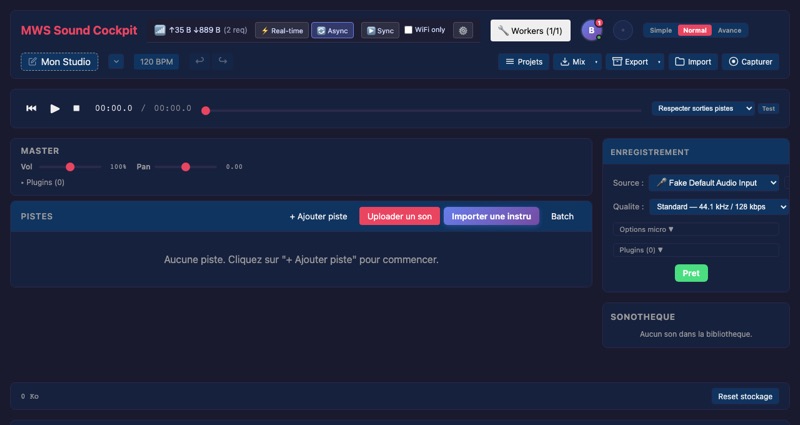Open the Projets list
This screenshot has width=800, height=425.
coord(523,62)
